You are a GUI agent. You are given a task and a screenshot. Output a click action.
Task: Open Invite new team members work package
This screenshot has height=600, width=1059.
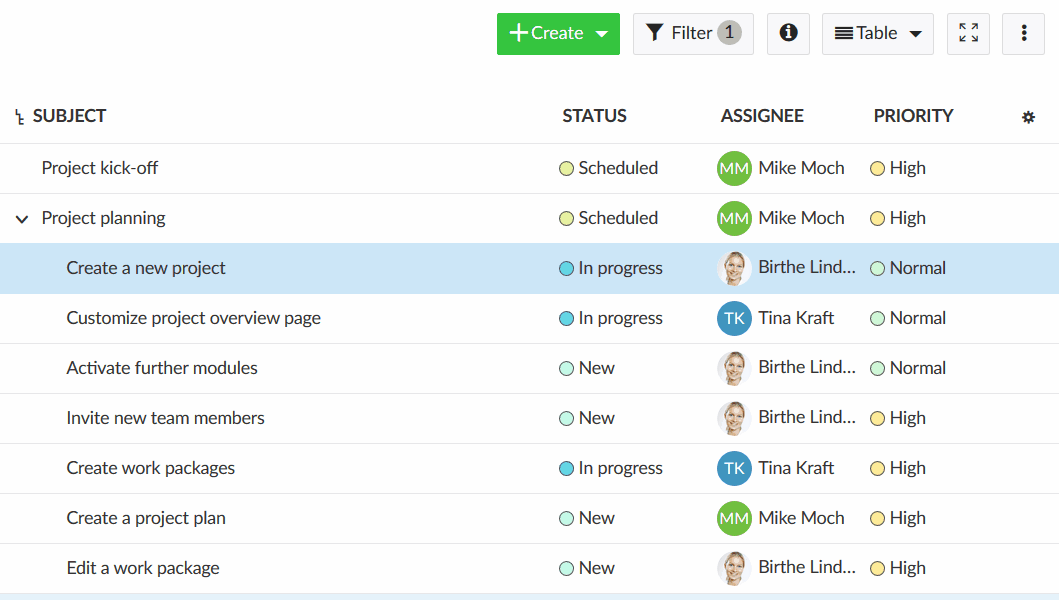coord(165,418)
